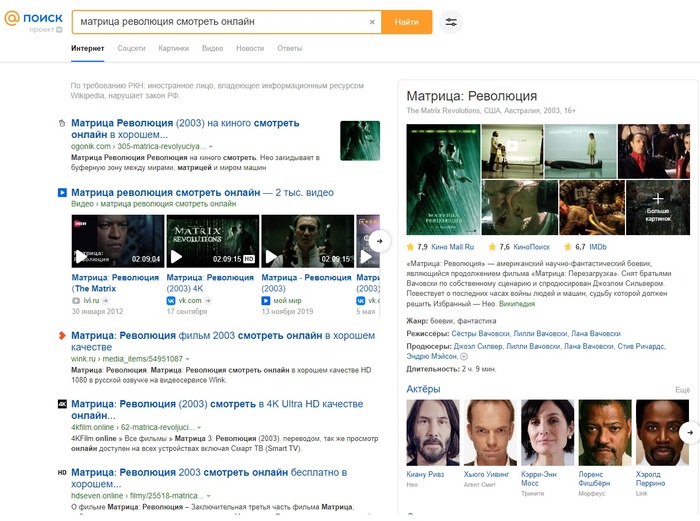
Task: Open the IMDb rating link
Action: click(x=598, y=247)
